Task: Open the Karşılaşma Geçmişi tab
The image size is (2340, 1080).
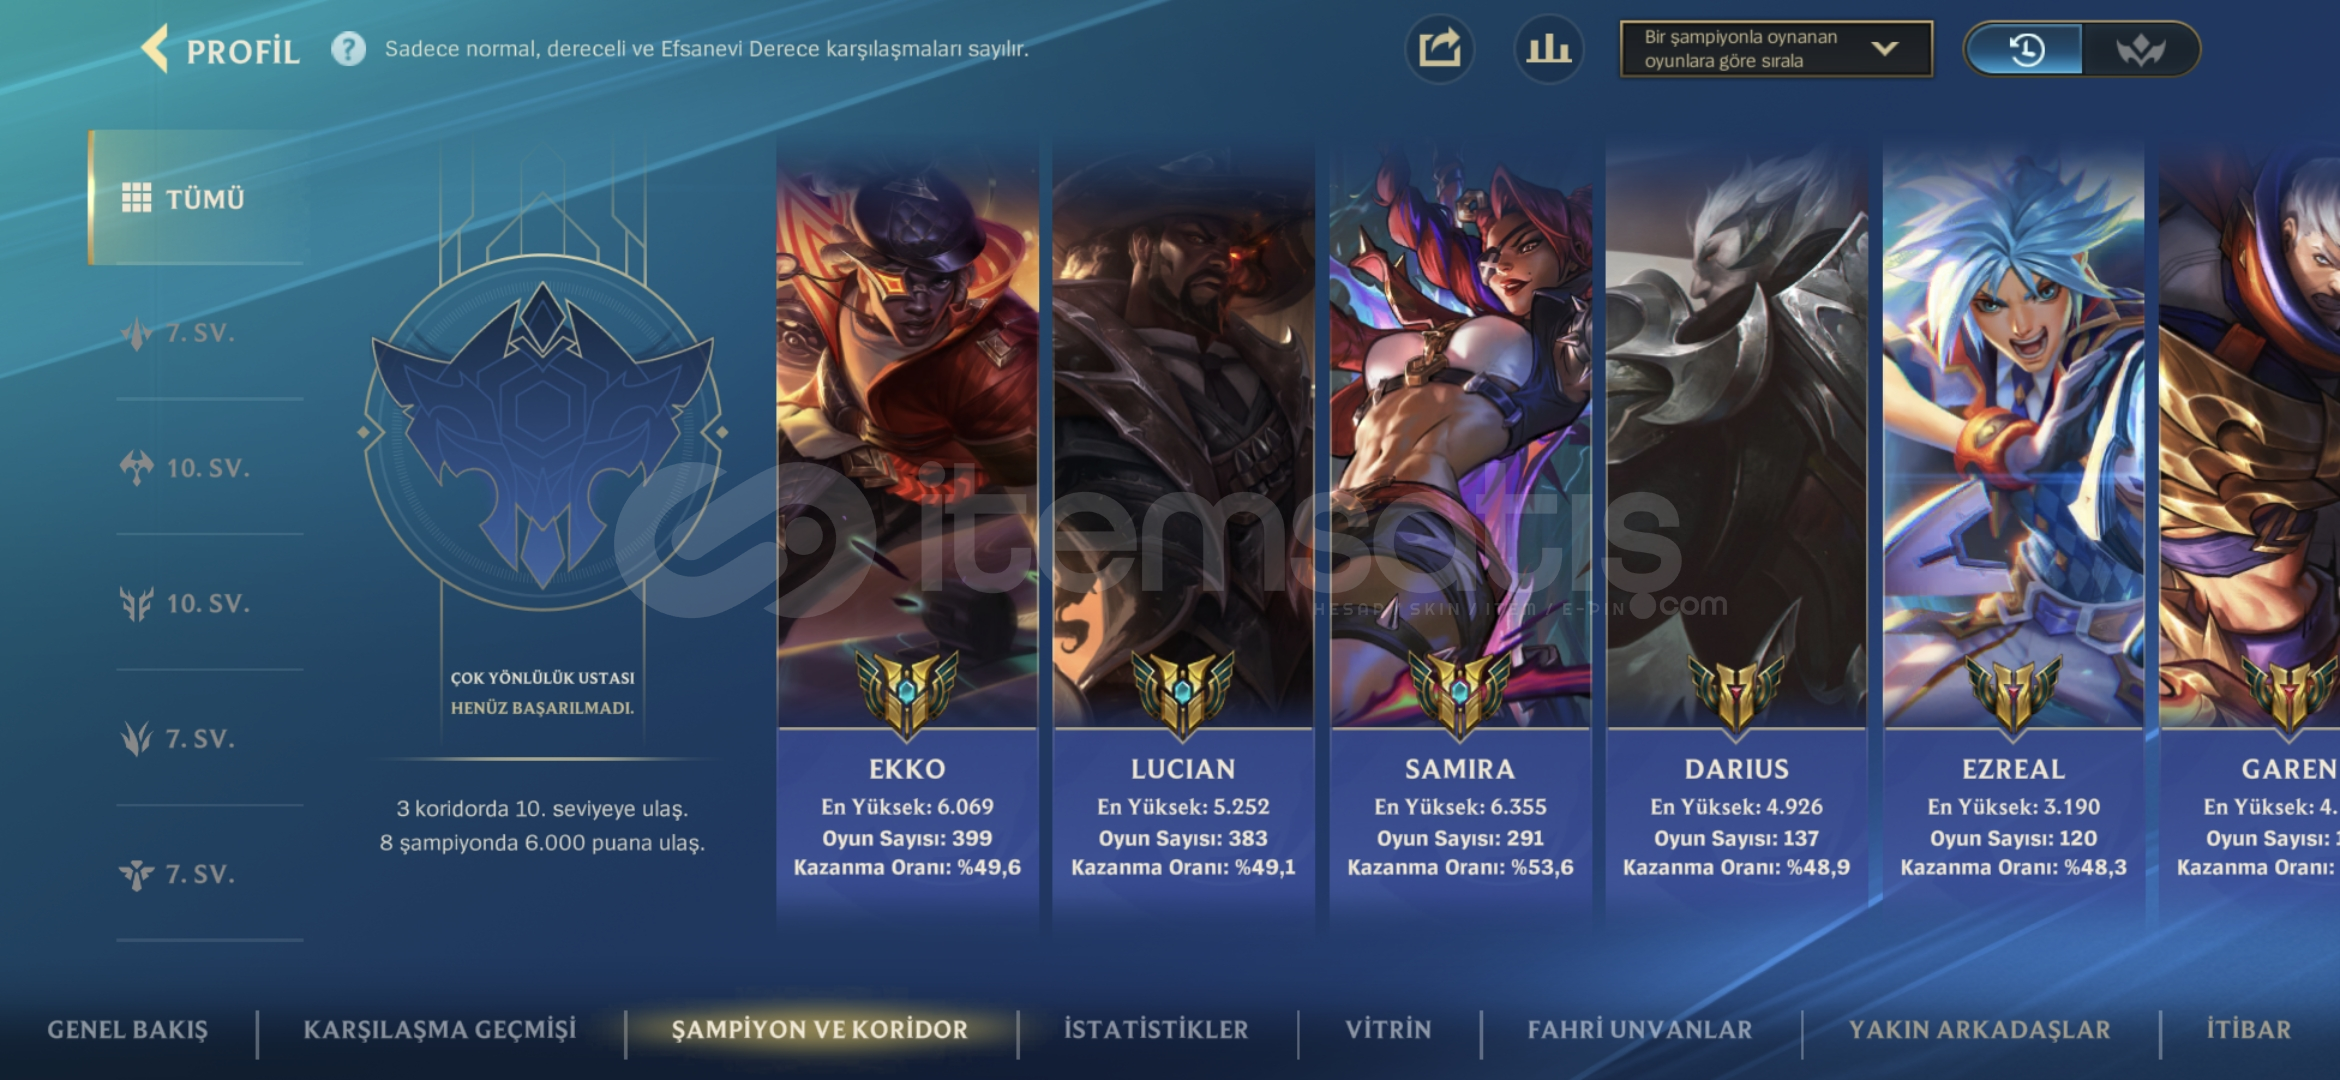Action: [440, 1030]
